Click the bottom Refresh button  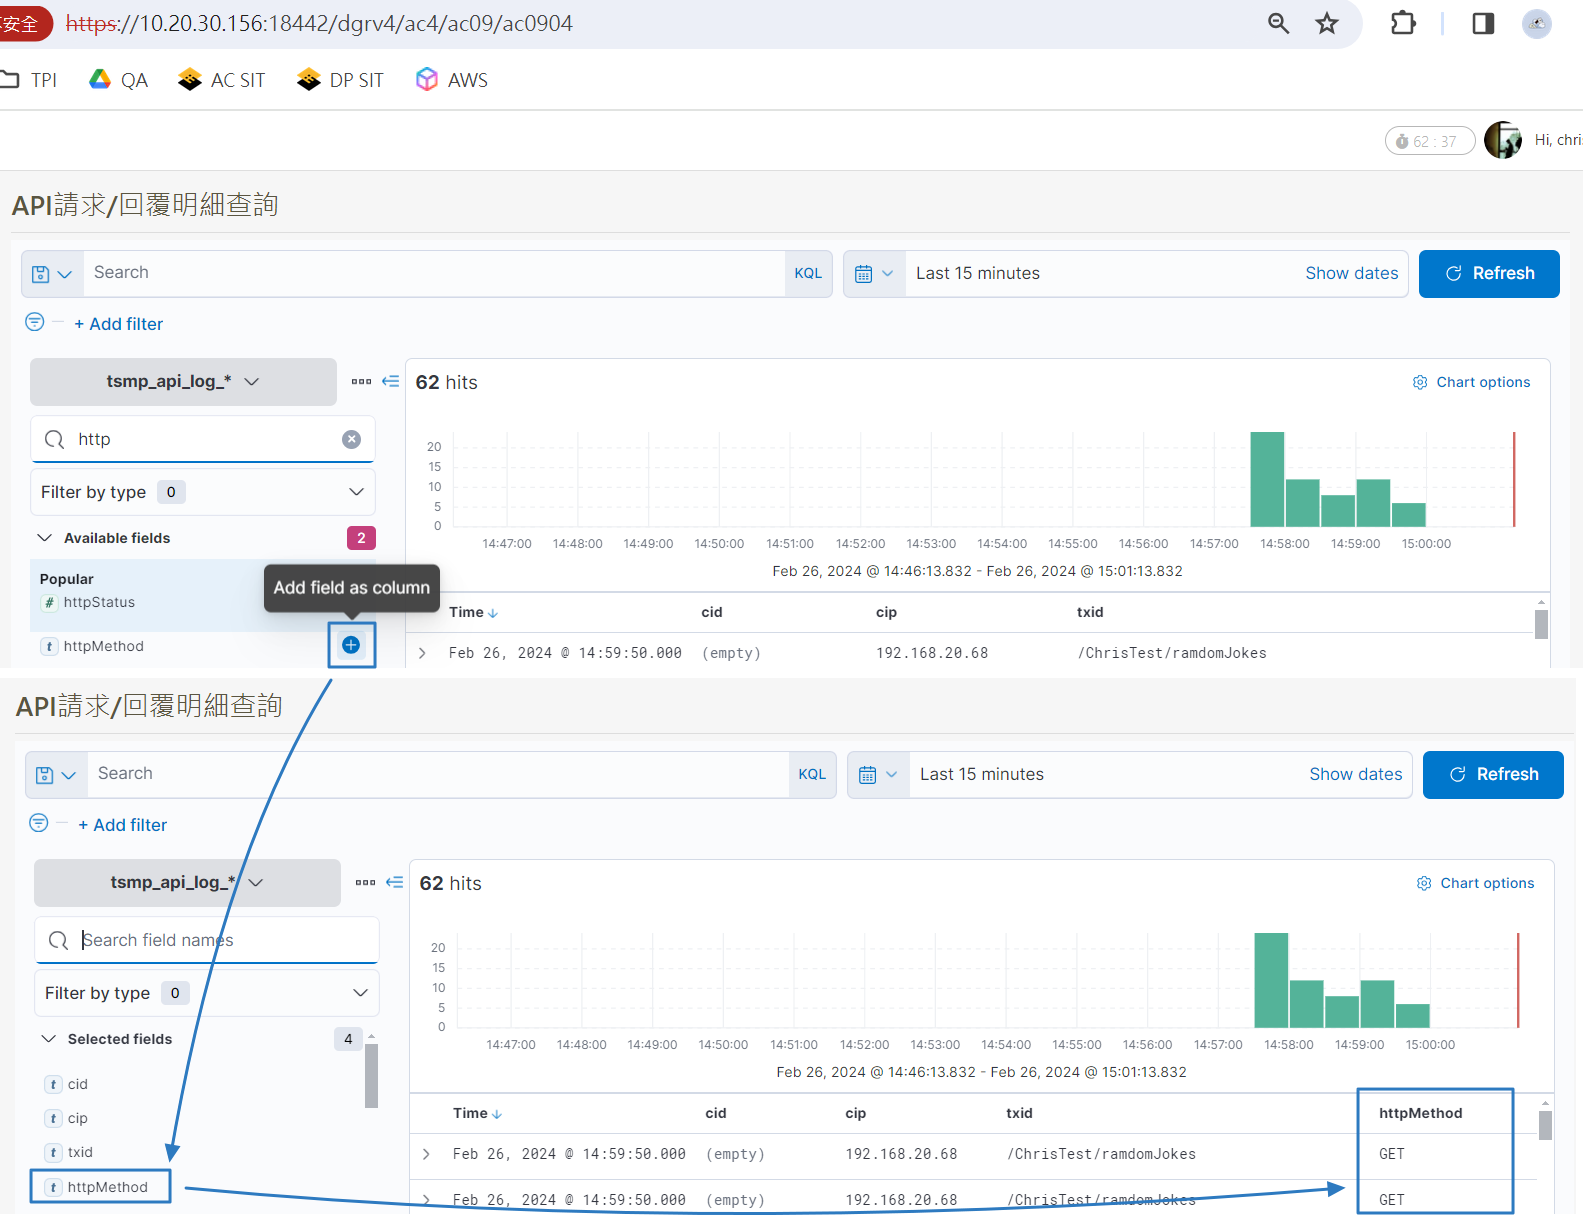pyautogui.click(x=1493, y=774)
